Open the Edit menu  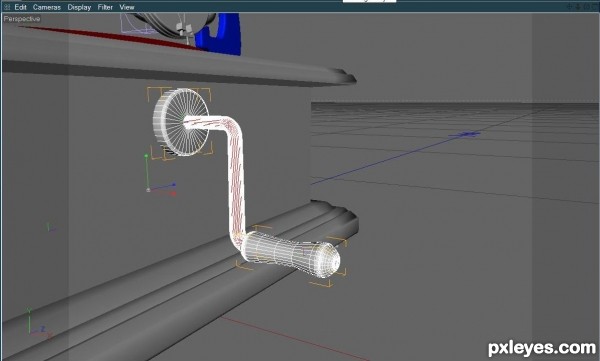pos(20,7)
